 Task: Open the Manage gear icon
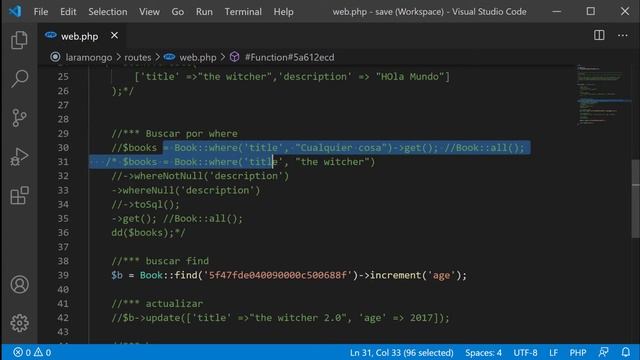coord(19,323)
